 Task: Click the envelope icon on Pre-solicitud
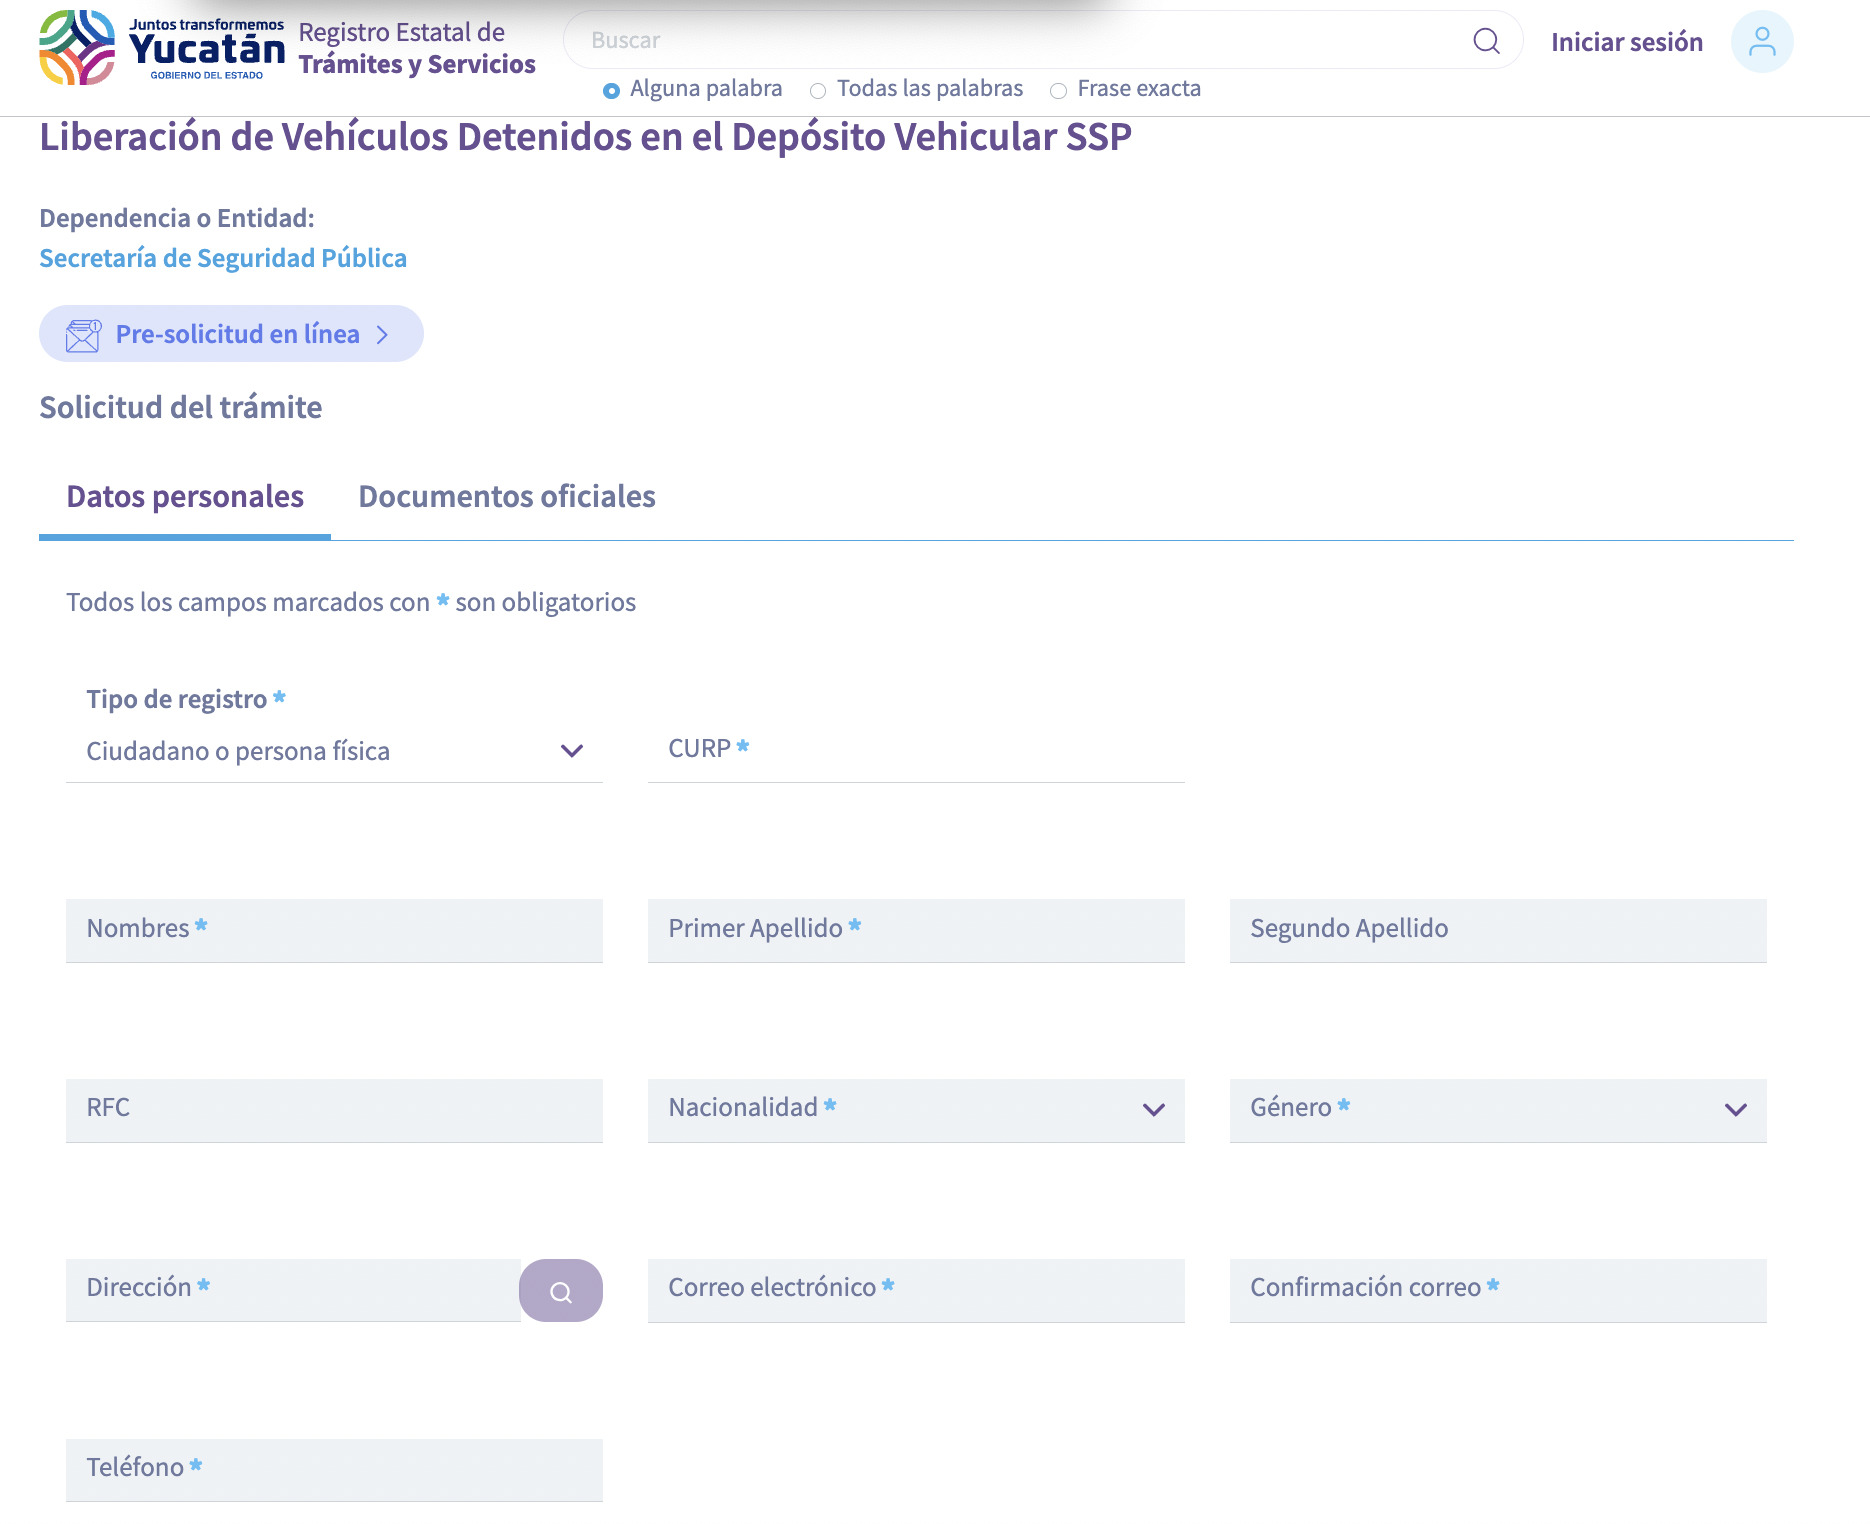pyautogui.click(x=83, y=335)
